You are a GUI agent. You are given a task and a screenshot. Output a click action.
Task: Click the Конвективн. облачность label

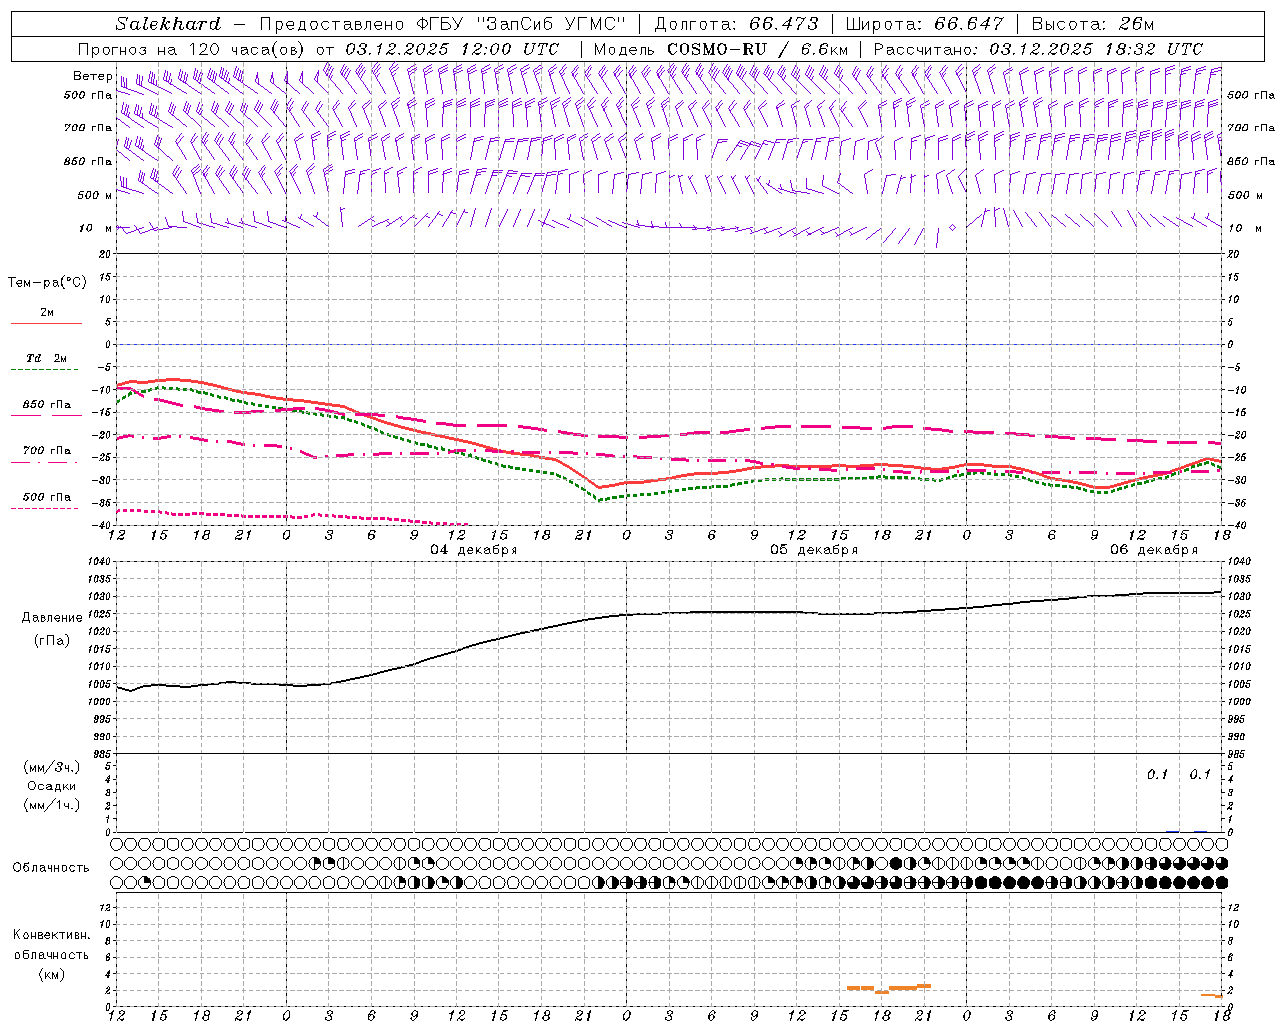point(51,945)
